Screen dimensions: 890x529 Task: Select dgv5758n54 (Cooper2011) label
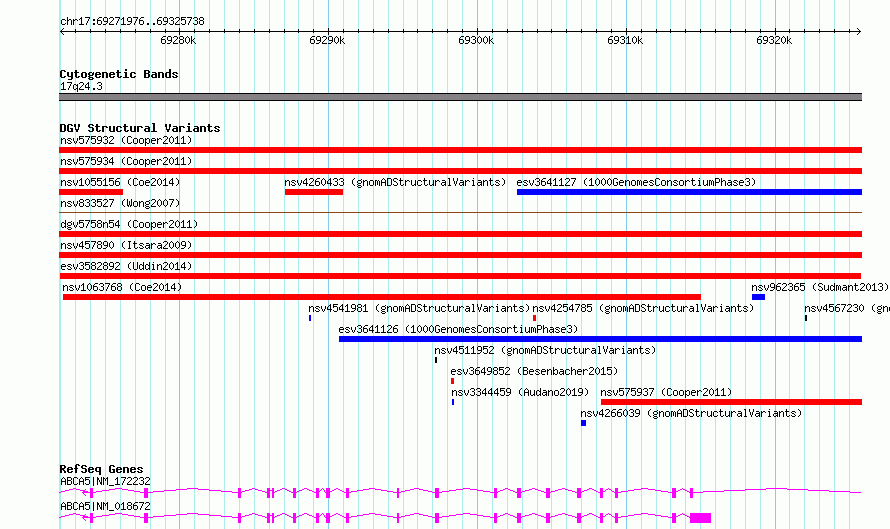click(x=129, y=224)
